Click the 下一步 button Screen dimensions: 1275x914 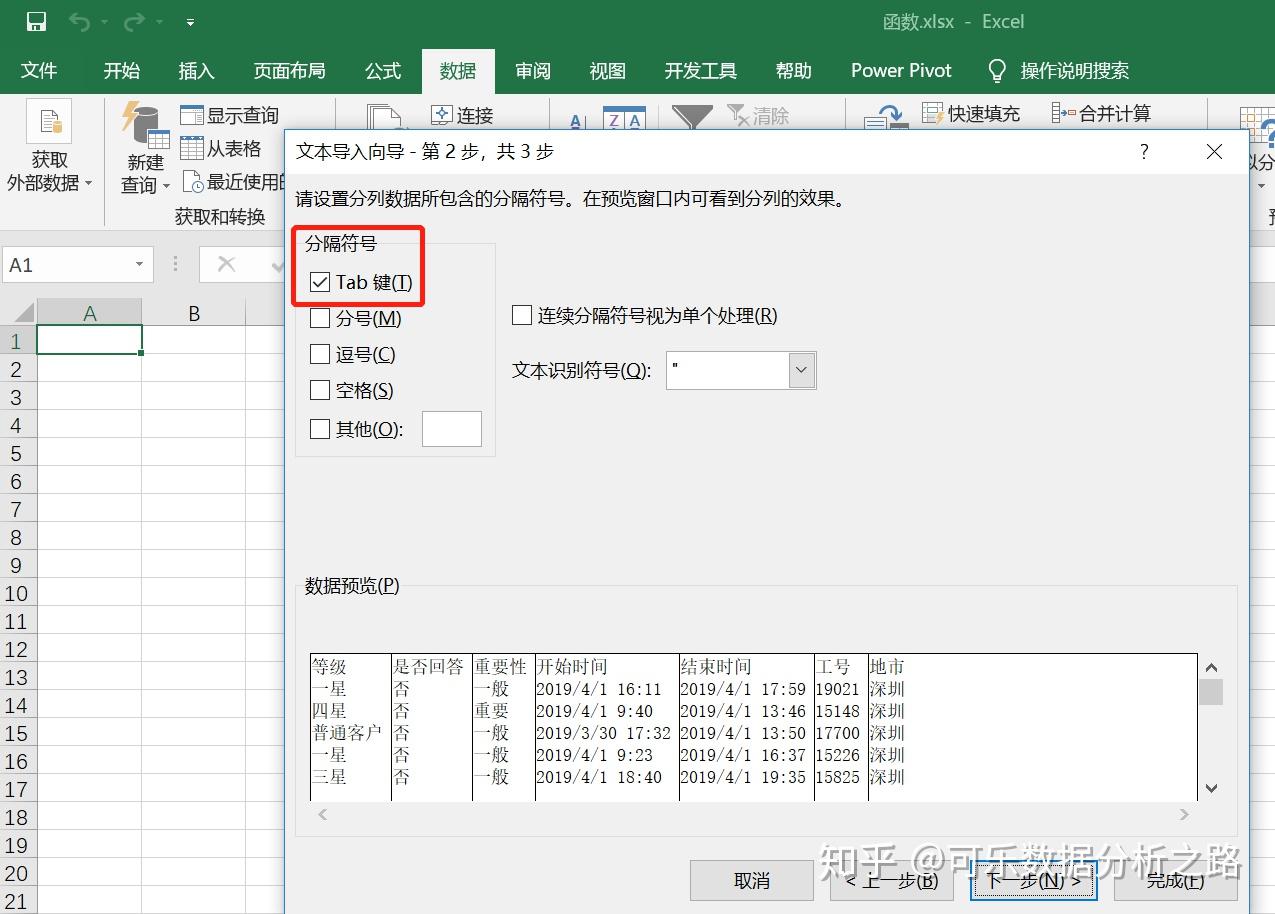point(1033,880)
